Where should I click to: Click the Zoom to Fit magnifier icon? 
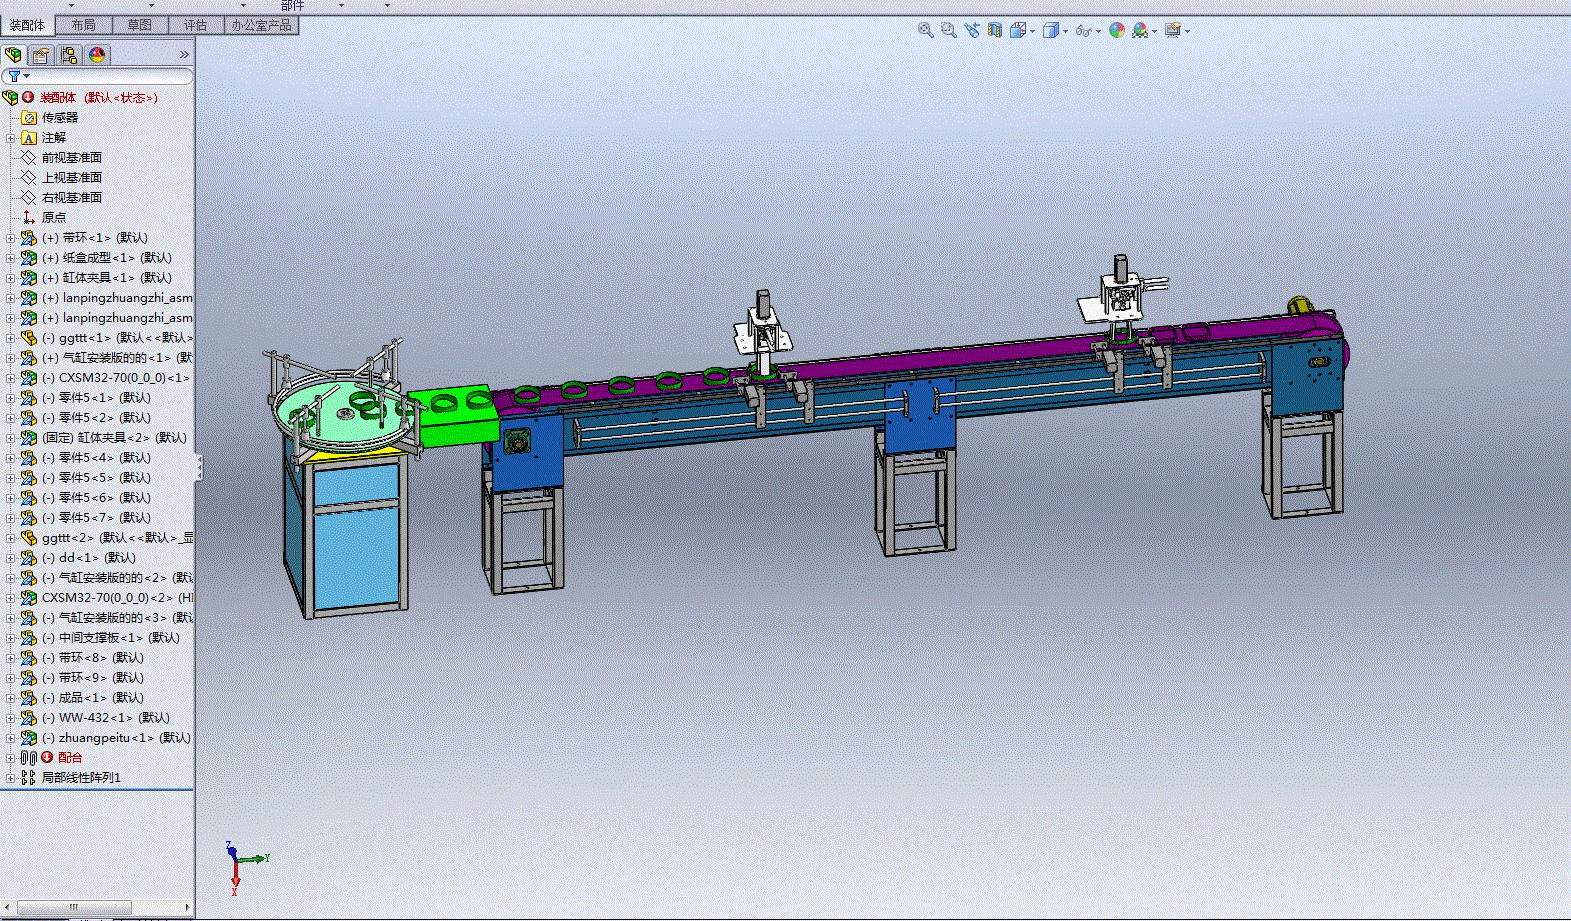[x=926, y=31]
